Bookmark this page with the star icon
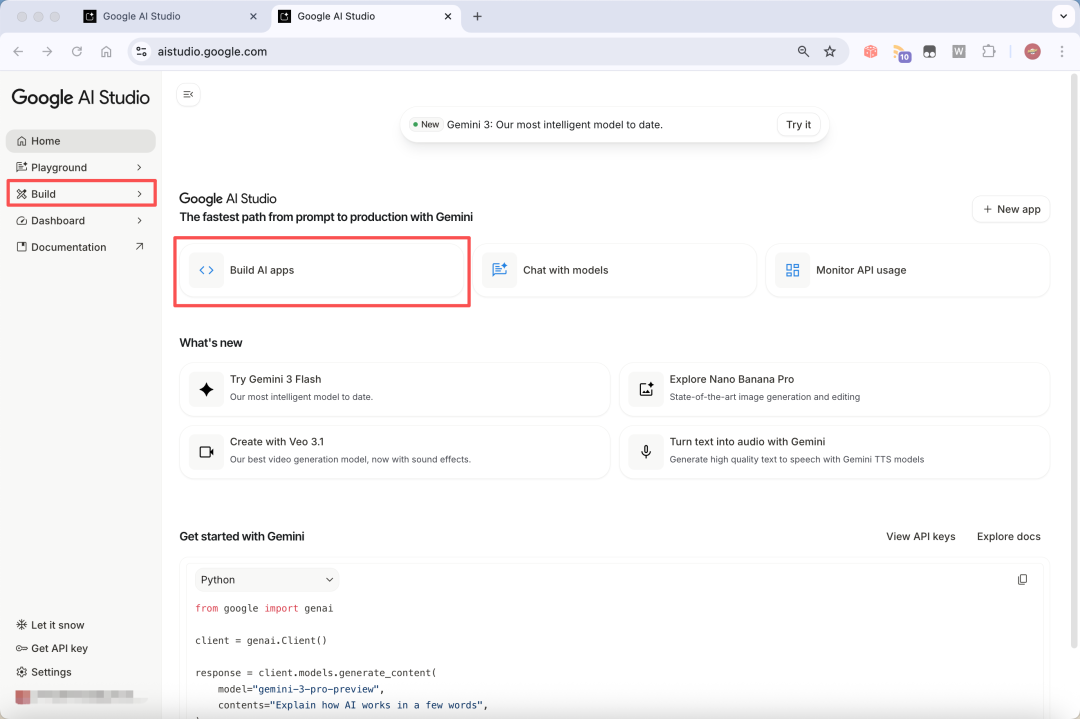 pyautogui.click(x=830, y=52)
